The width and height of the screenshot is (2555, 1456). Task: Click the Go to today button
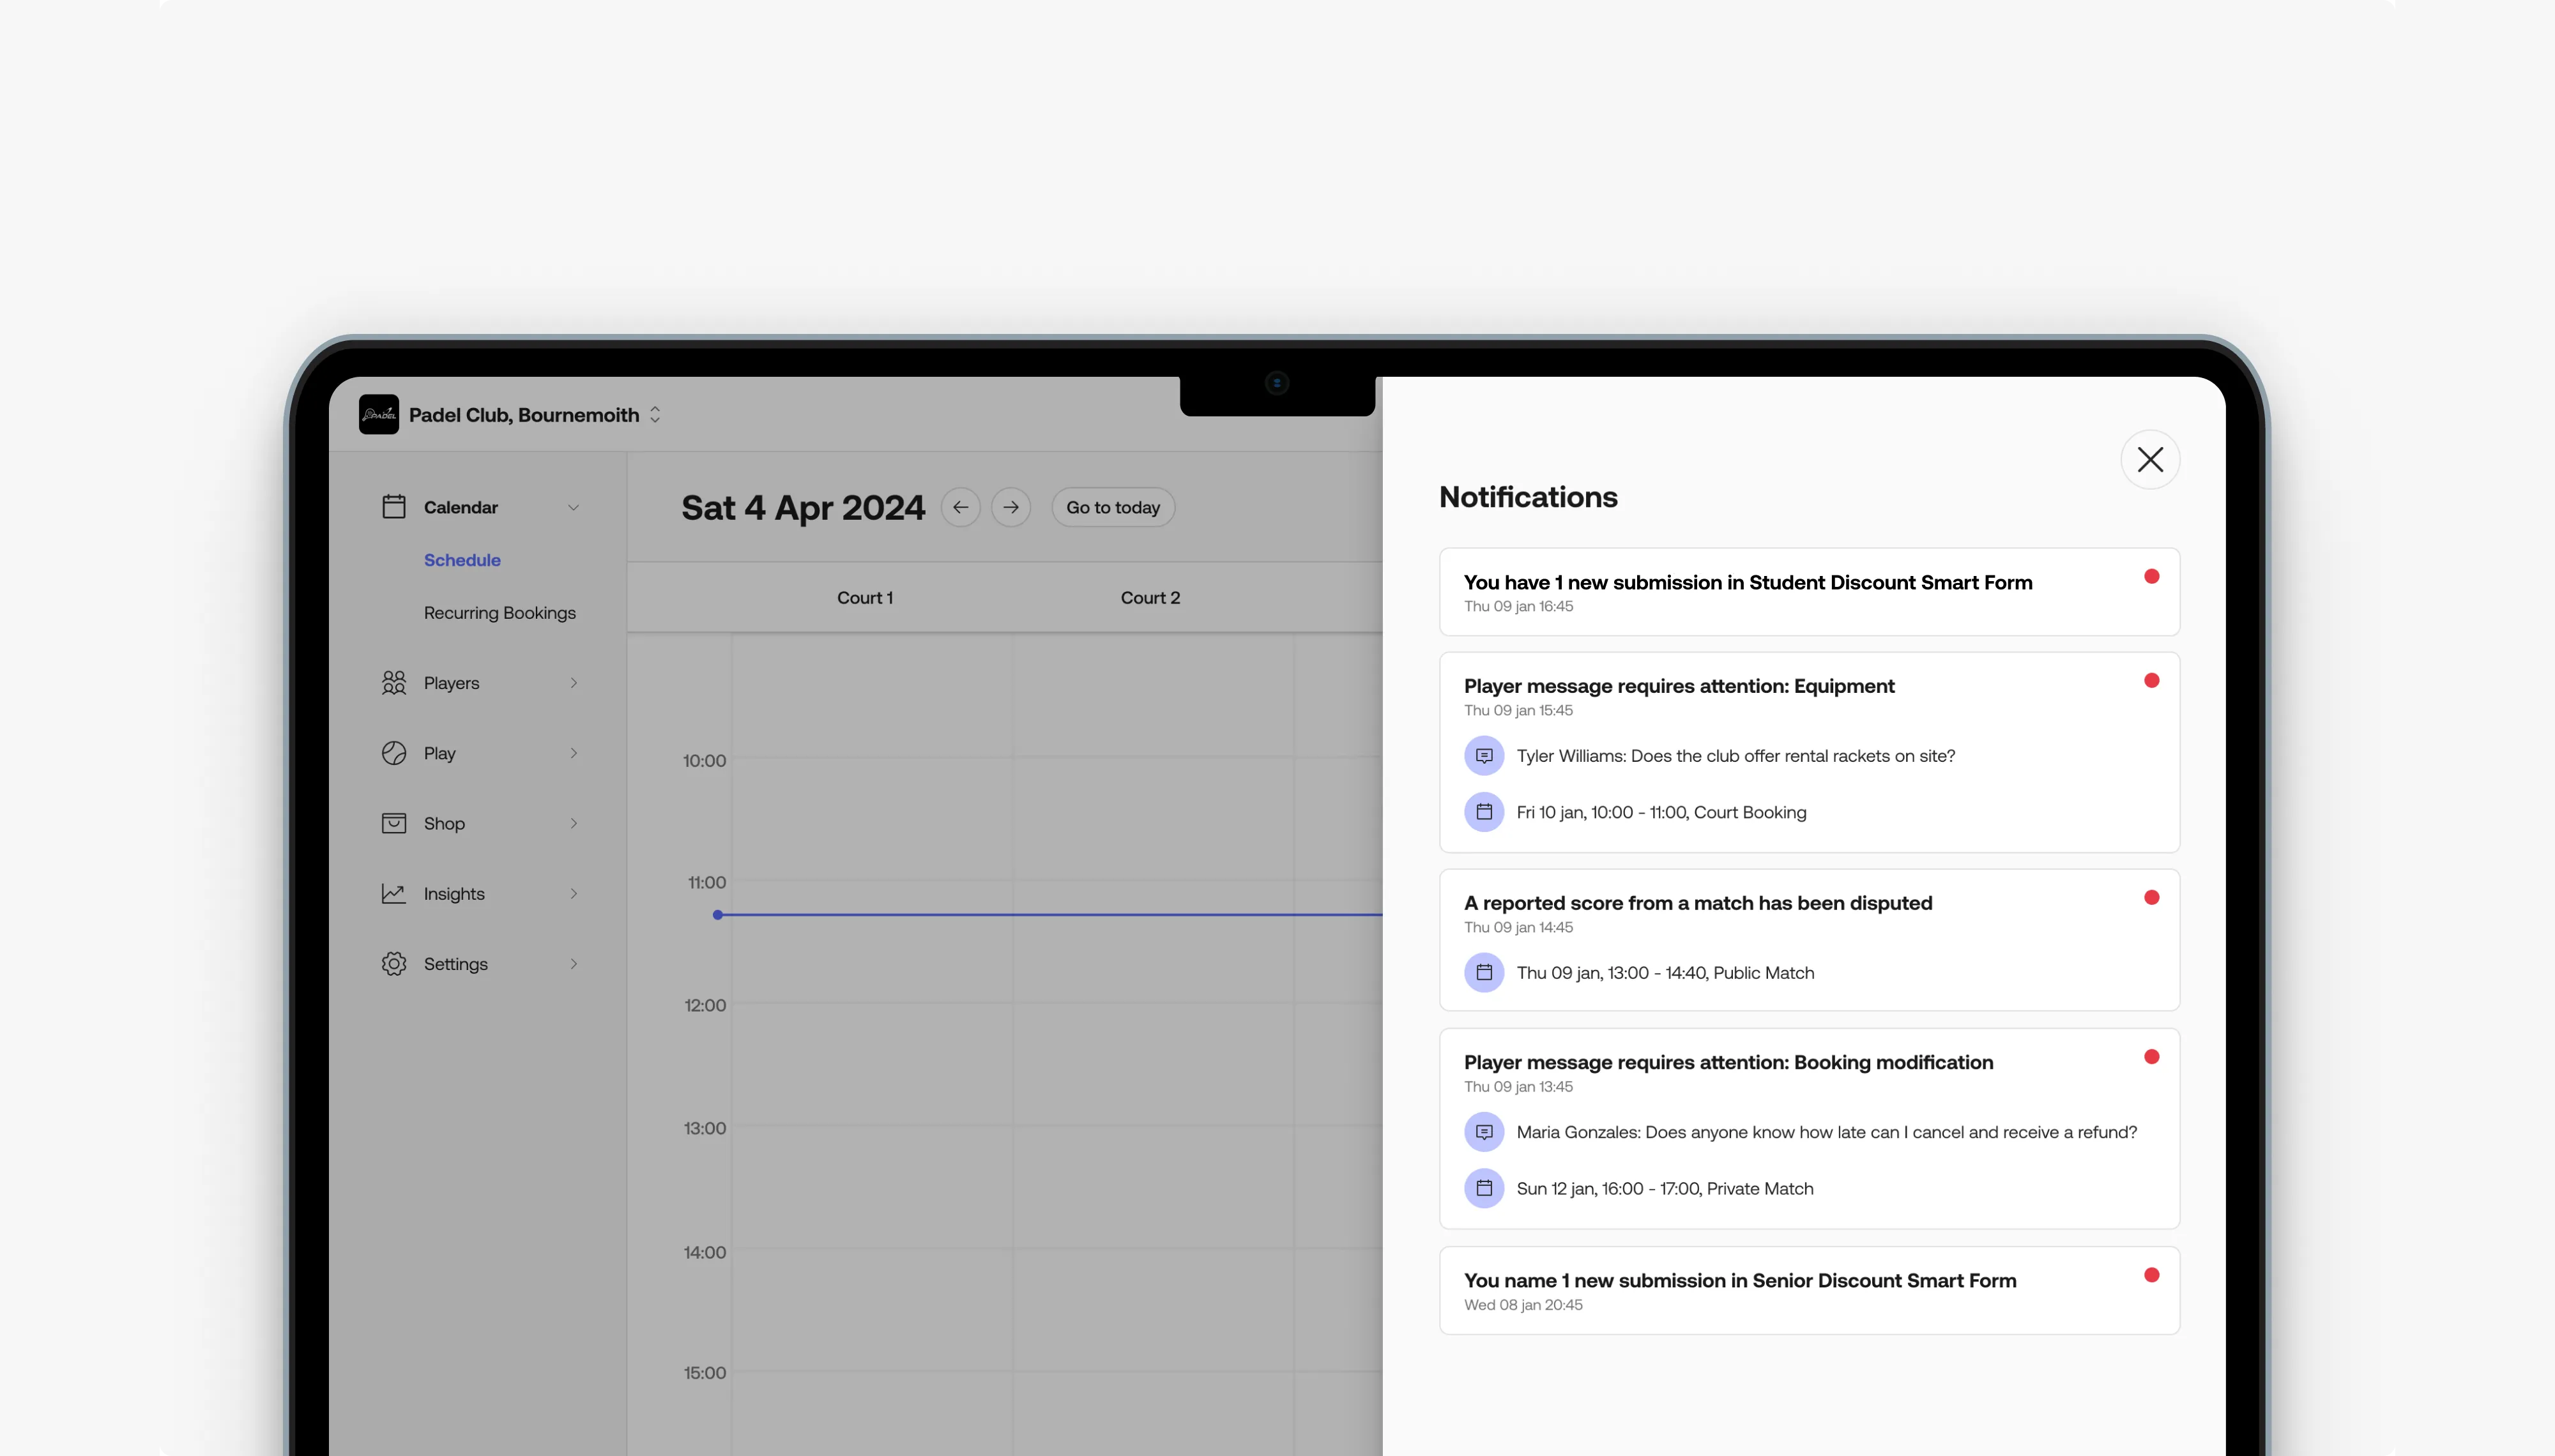pos(1112,507)
